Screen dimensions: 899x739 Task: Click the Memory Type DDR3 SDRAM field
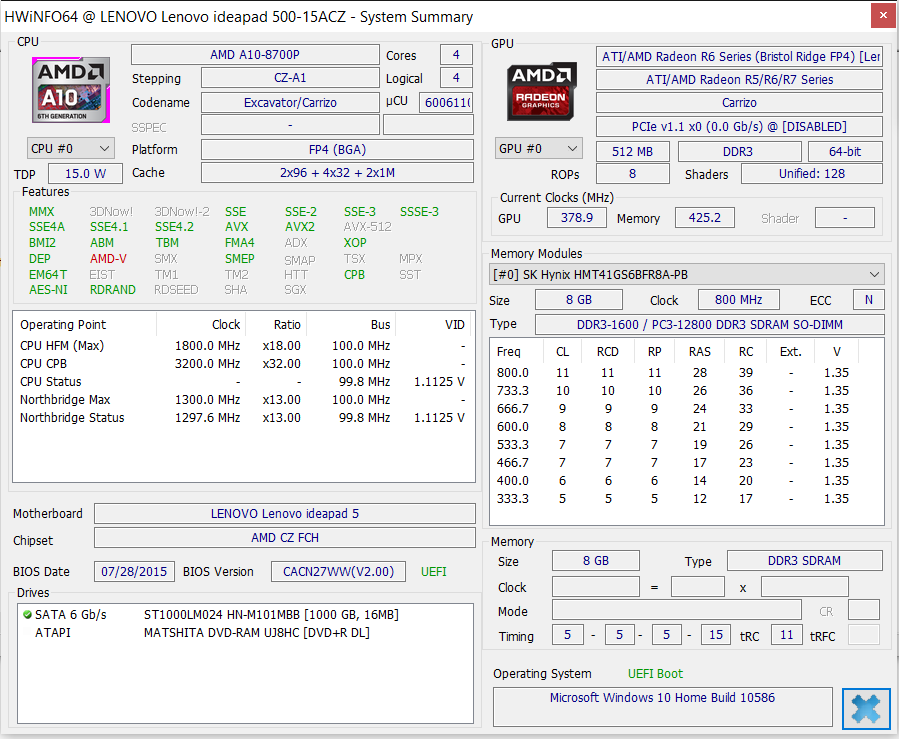click(804, 561)
